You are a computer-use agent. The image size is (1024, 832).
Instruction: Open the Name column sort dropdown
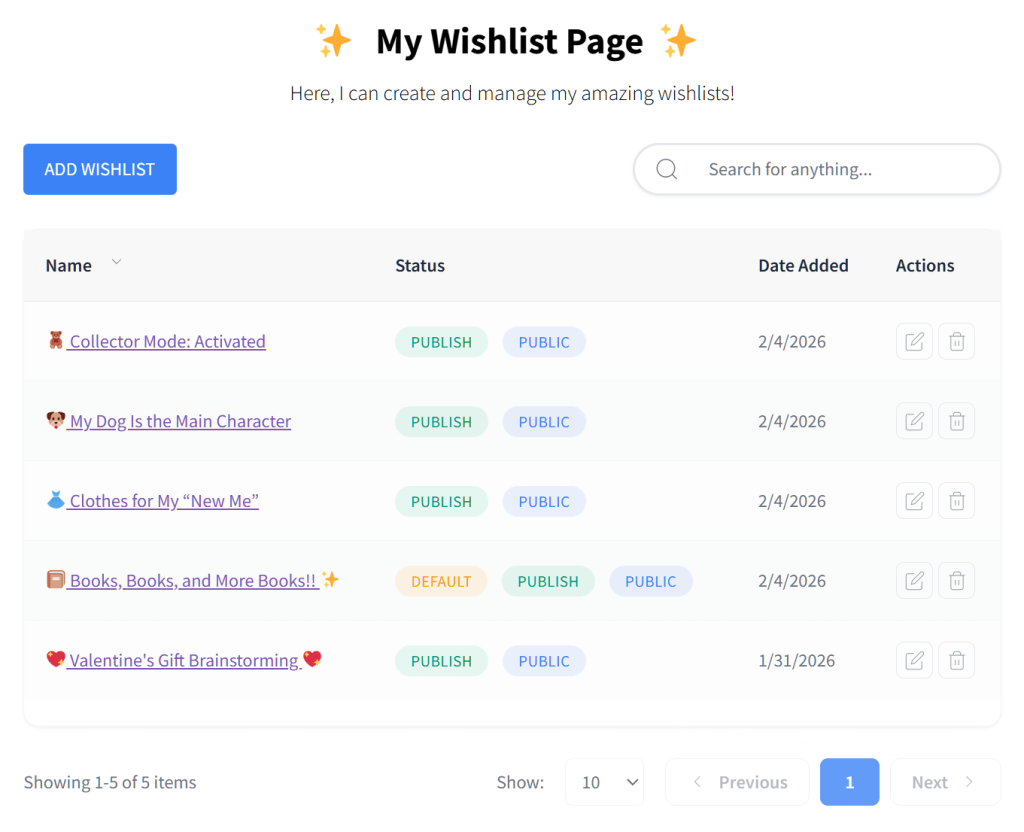[x=116, y=262]
